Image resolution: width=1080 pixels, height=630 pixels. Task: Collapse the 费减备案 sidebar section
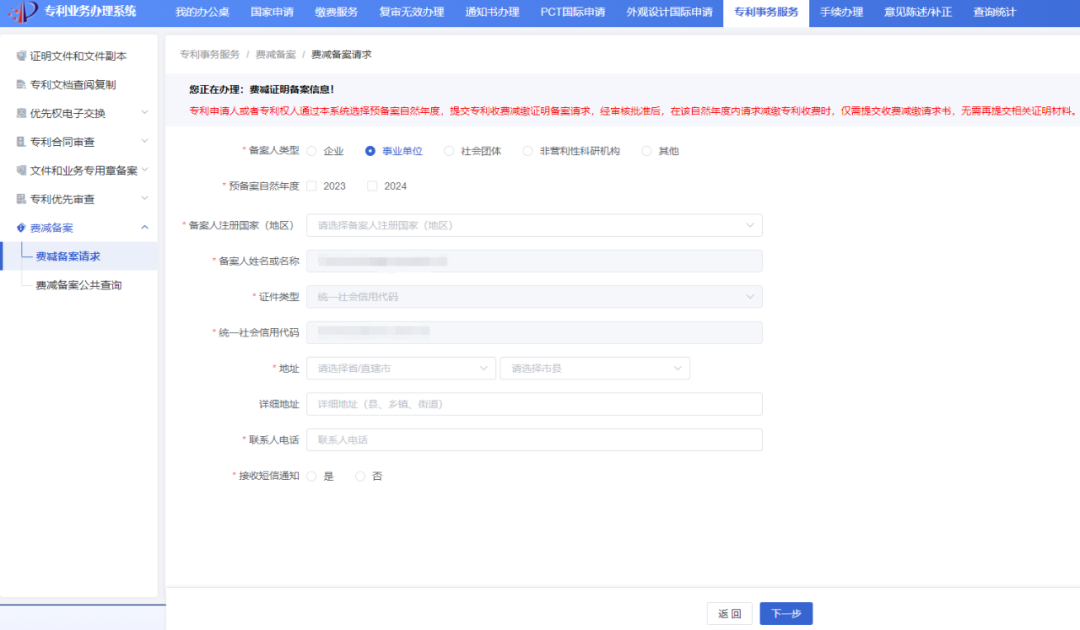pos(143,227)
